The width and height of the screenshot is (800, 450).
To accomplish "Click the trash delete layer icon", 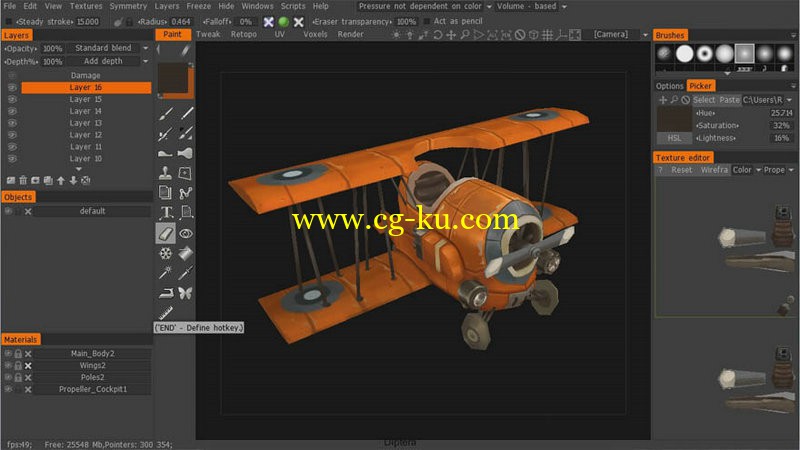I will (x=23, y=180).
